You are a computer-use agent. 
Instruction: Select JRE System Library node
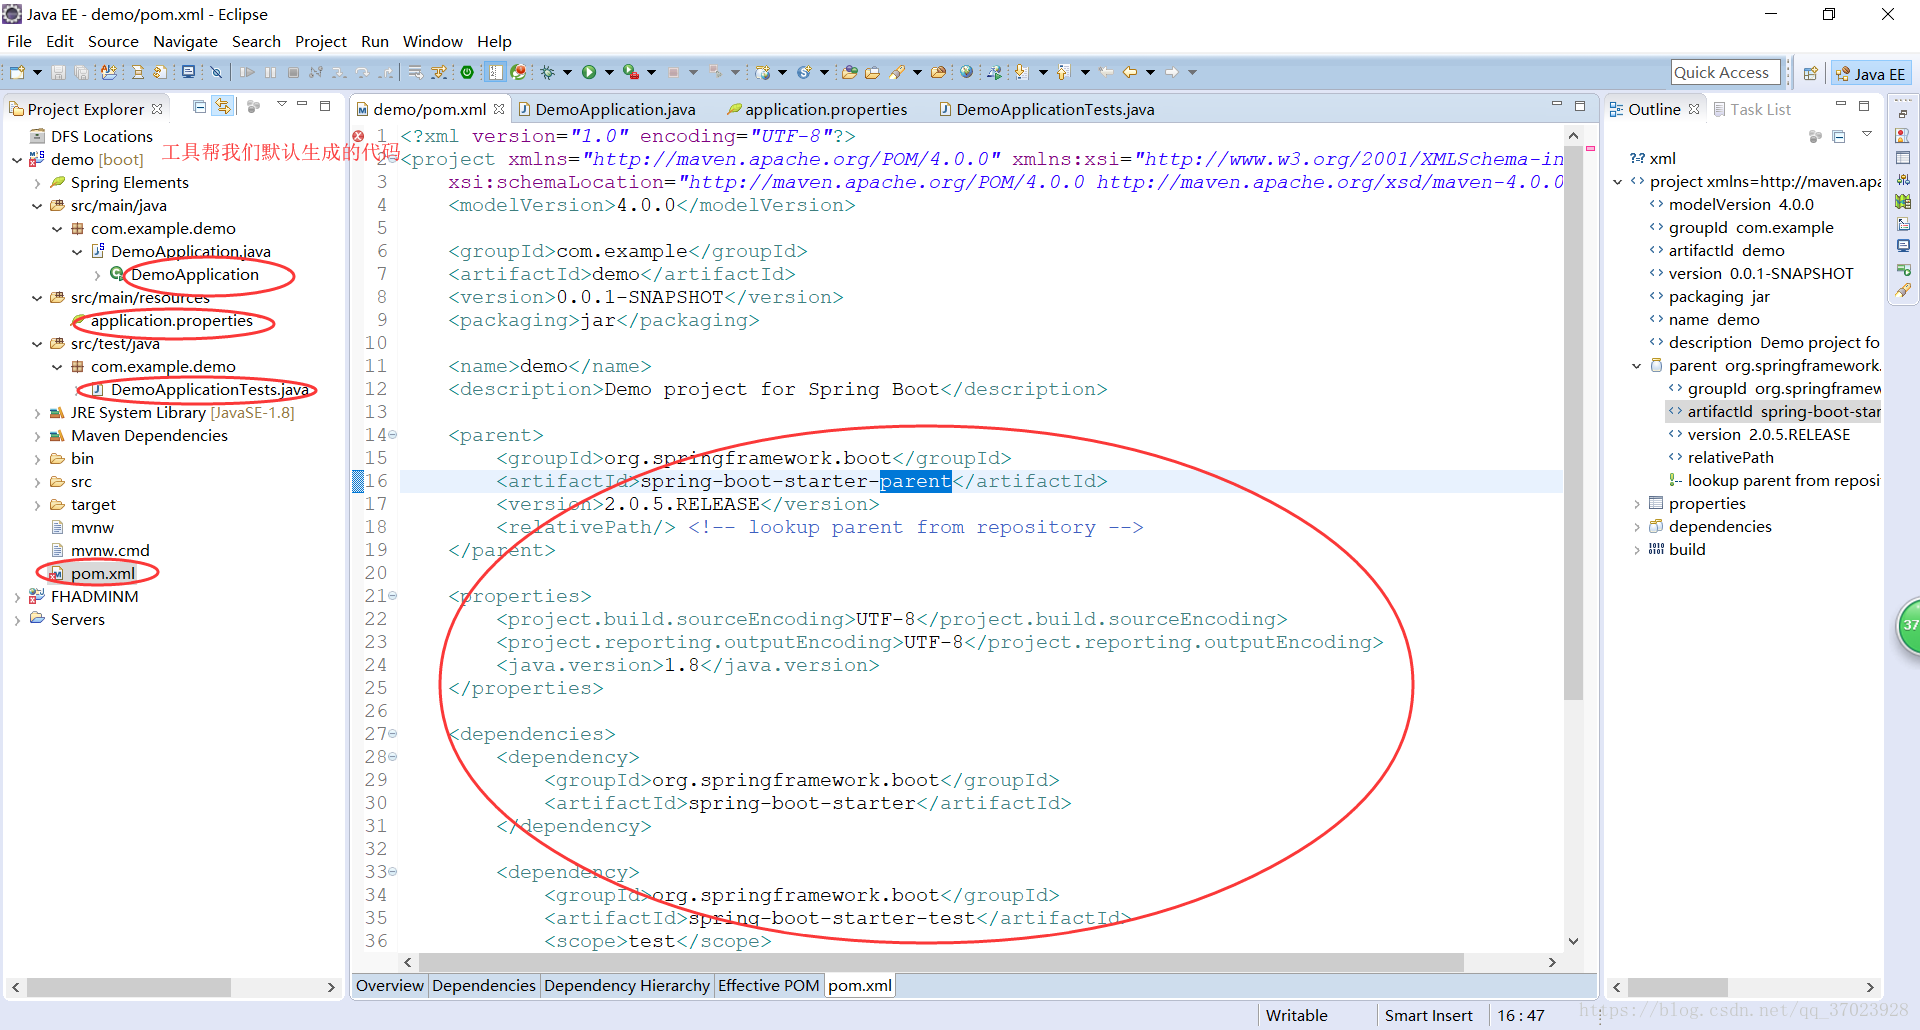182,413
